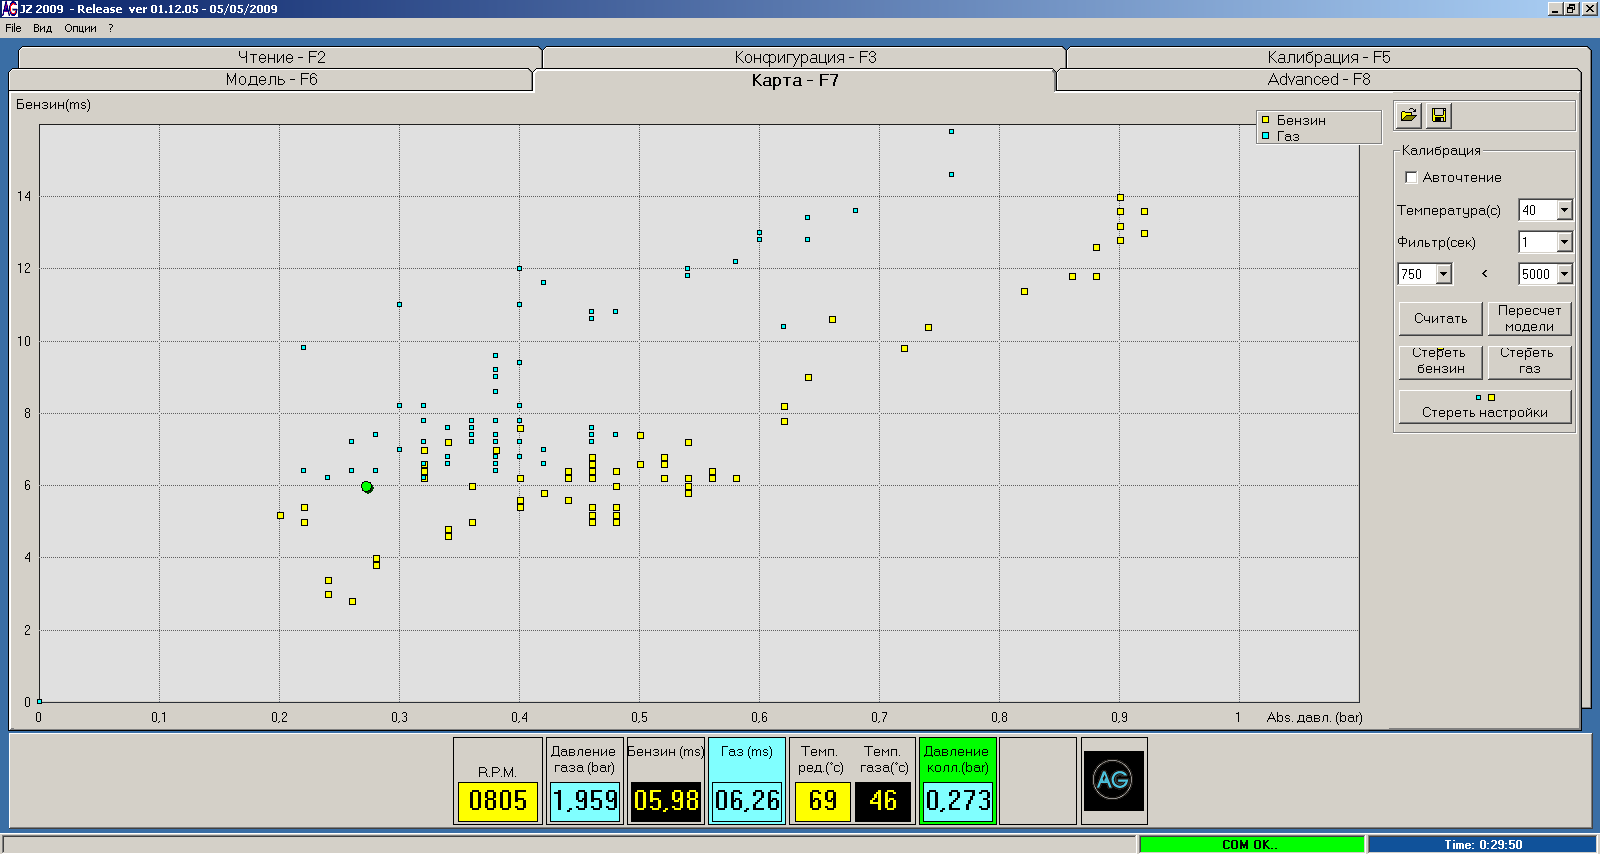This screenshot has width=1600, height=854.
Task: Click the Стереть газ button
Action: (x=1529, y=361)
